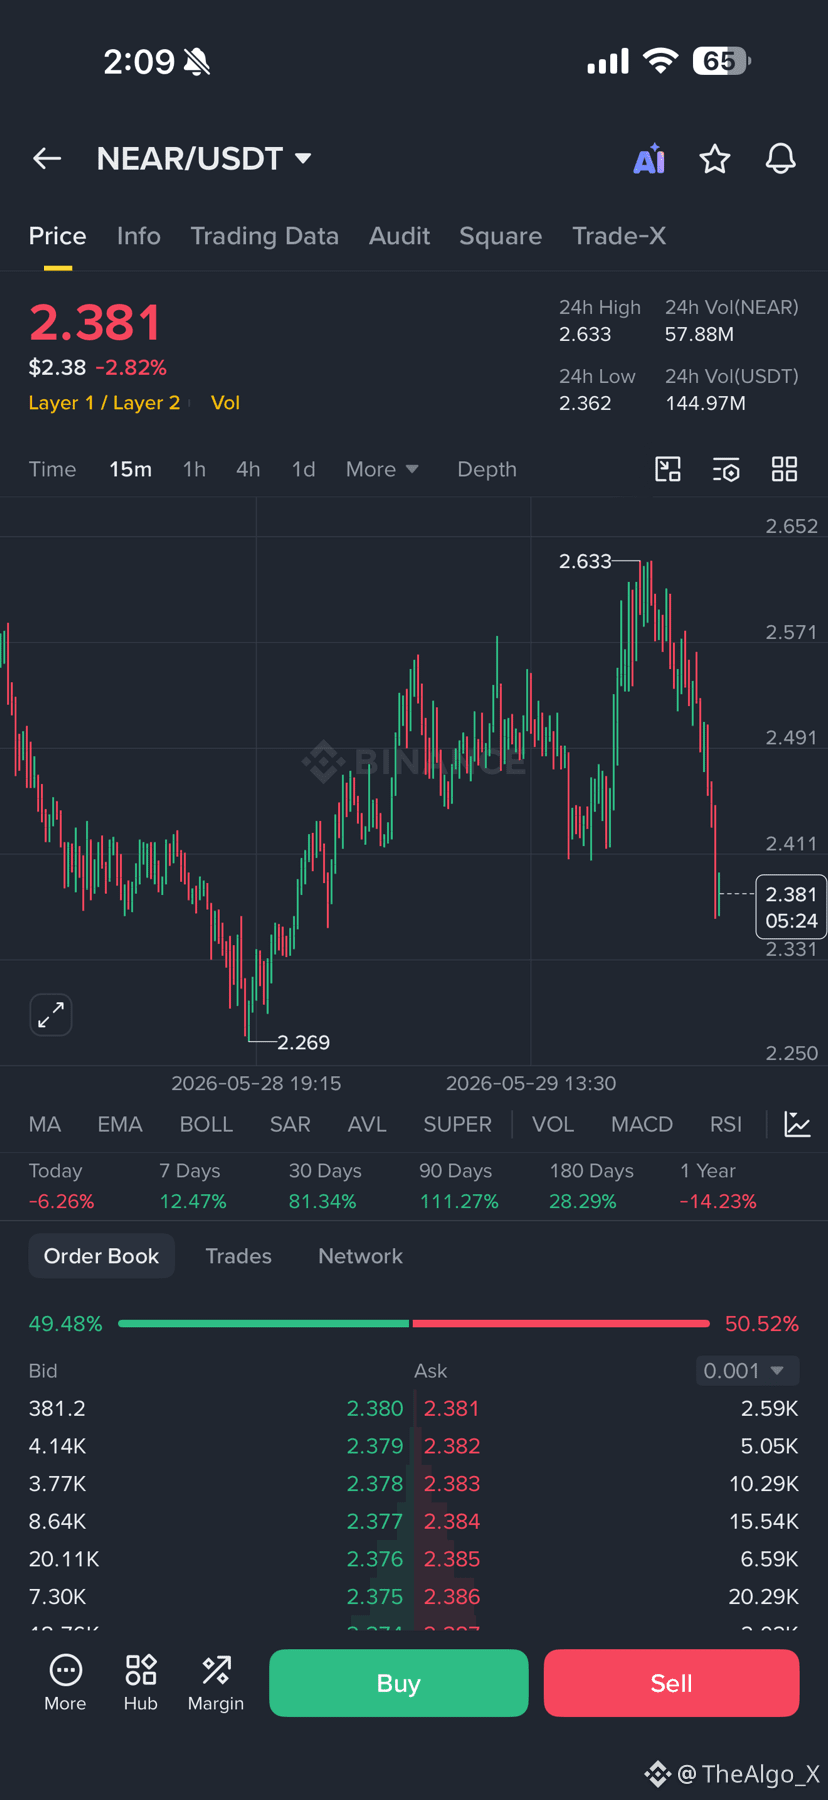Screen dimensions: 828x1800
Task: Expand the More timeframes dropdown
Action: [382, 469]
